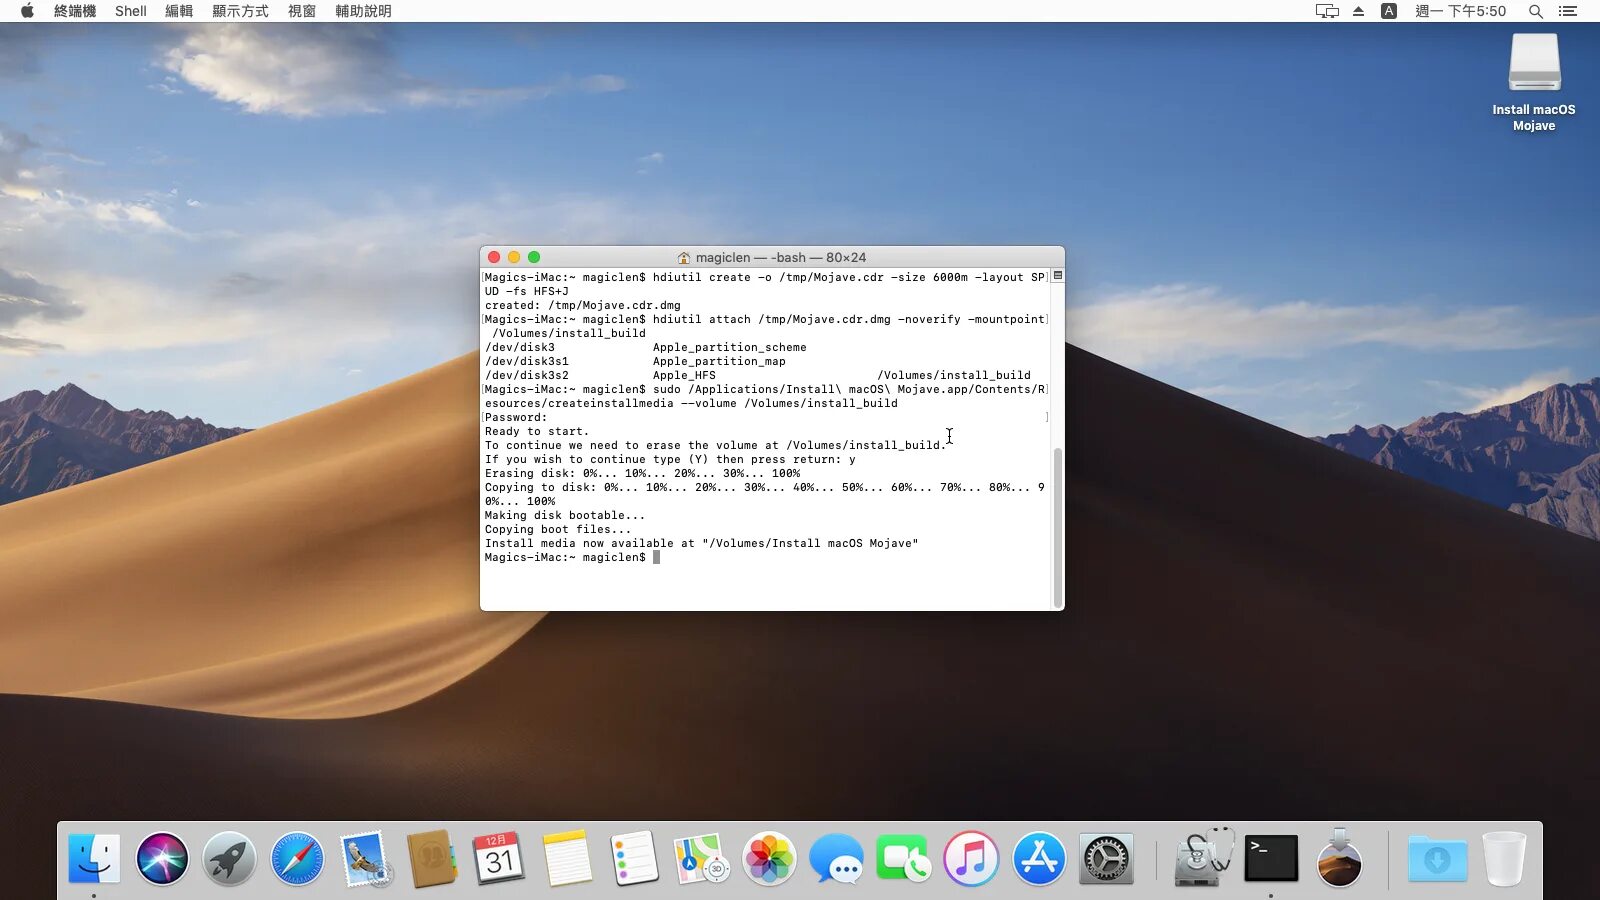Open Maps icon in the Dock
This screenshot has width=1600, height=900.
701,858
